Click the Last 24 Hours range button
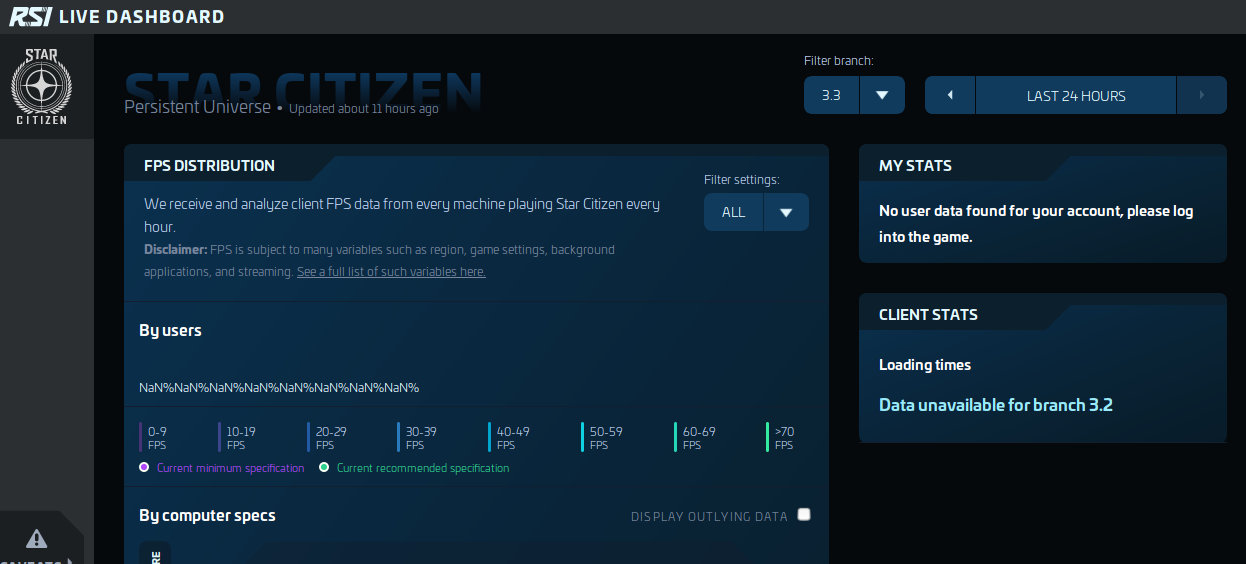The image size is (1246, 564). click(1075, 96)
